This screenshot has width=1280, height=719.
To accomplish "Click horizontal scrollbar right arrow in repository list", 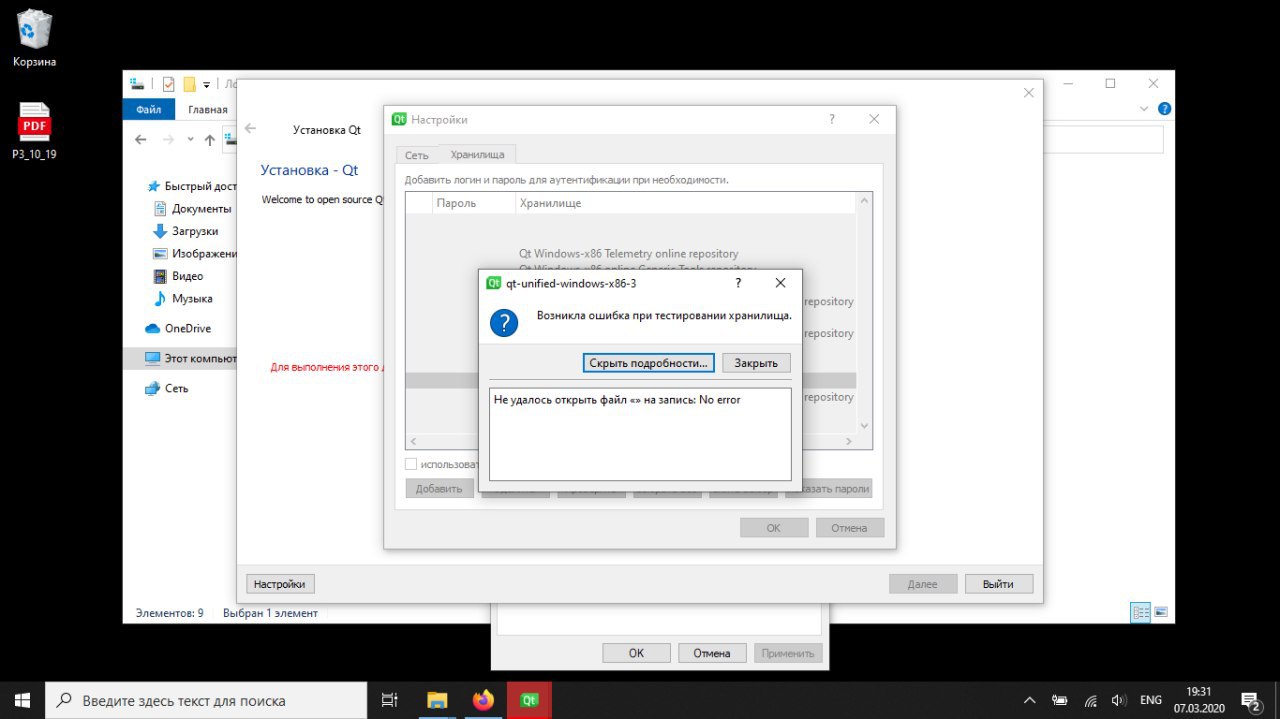I will click(849, 441).
